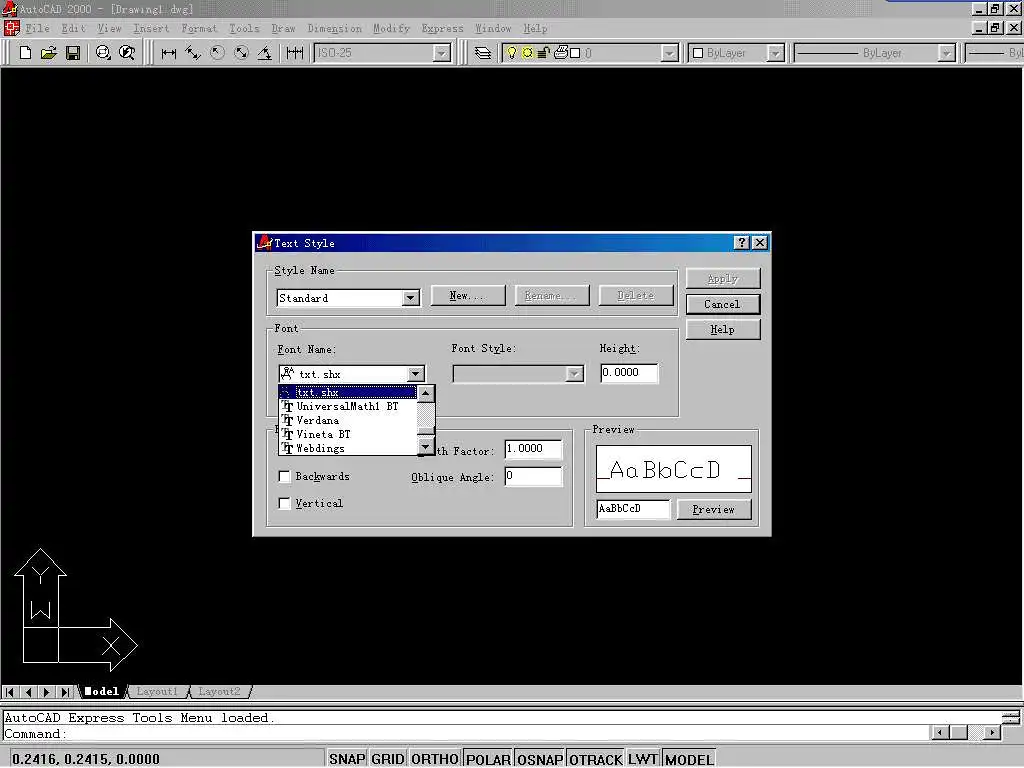Enable the Backwards checkbox
Image resolution: width=1024 pixels, height=768 pixels.
(285, 477)
